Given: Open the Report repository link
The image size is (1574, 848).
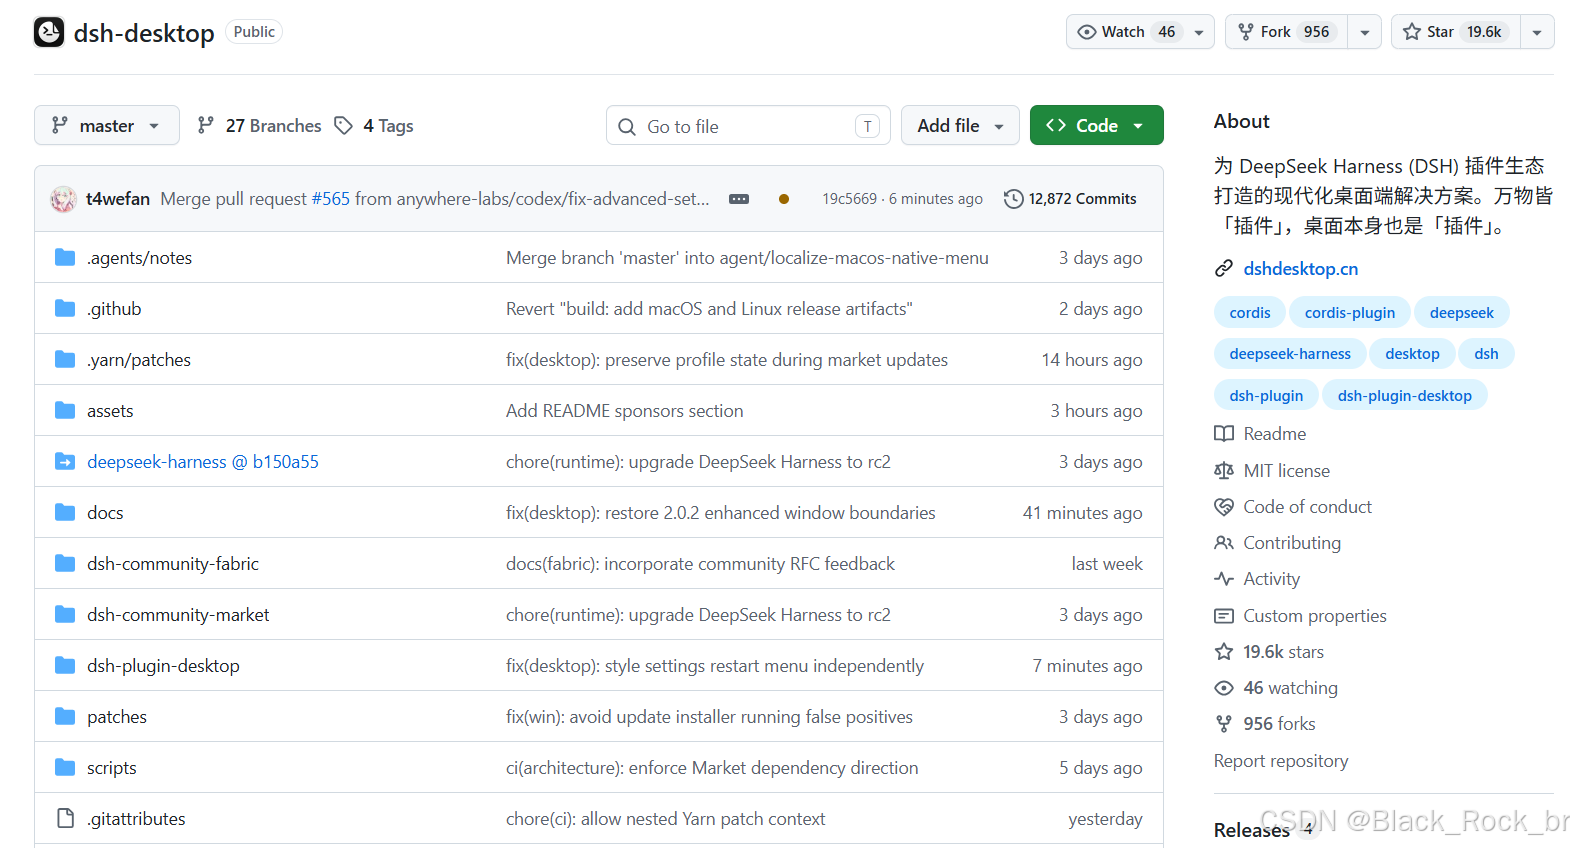Looking at the screenshot, I should tap(1281, 761).
